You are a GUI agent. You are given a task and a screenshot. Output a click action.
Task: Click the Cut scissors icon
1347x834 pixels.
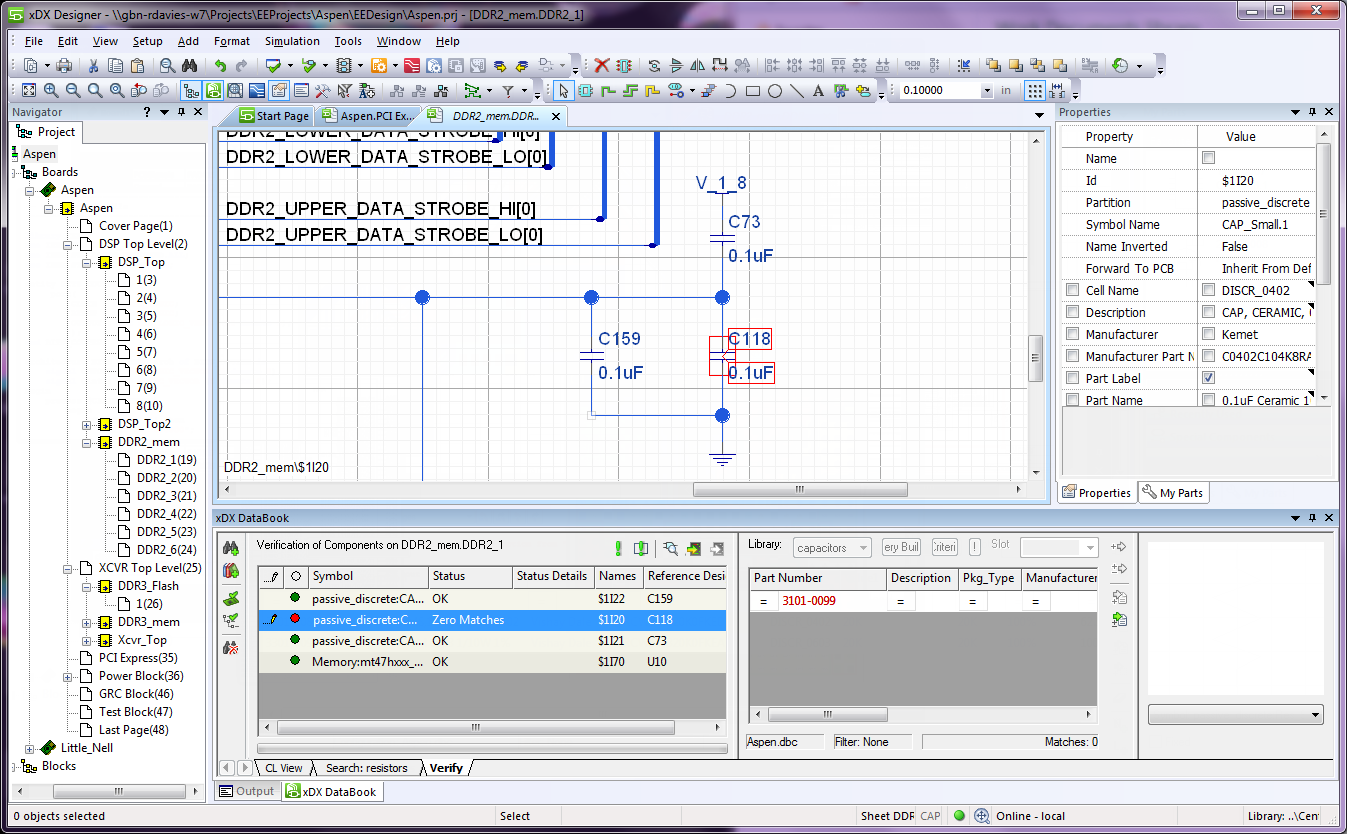point(93,66)
